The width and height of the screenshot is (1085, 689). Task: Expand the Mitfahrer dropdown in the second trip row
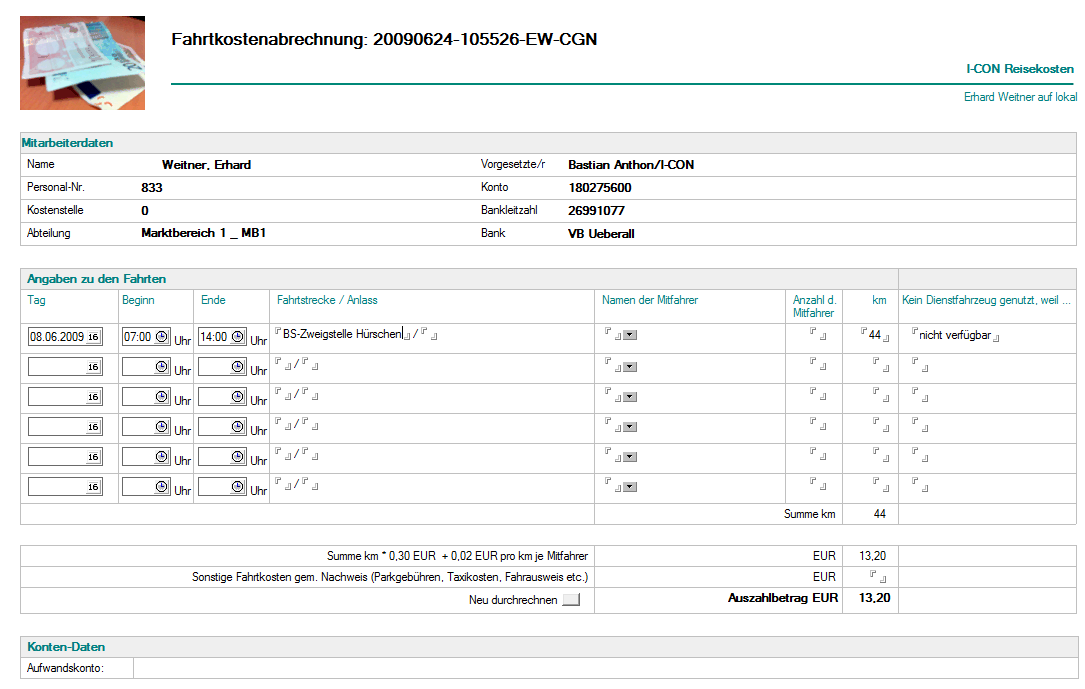(x=630, y=367)
